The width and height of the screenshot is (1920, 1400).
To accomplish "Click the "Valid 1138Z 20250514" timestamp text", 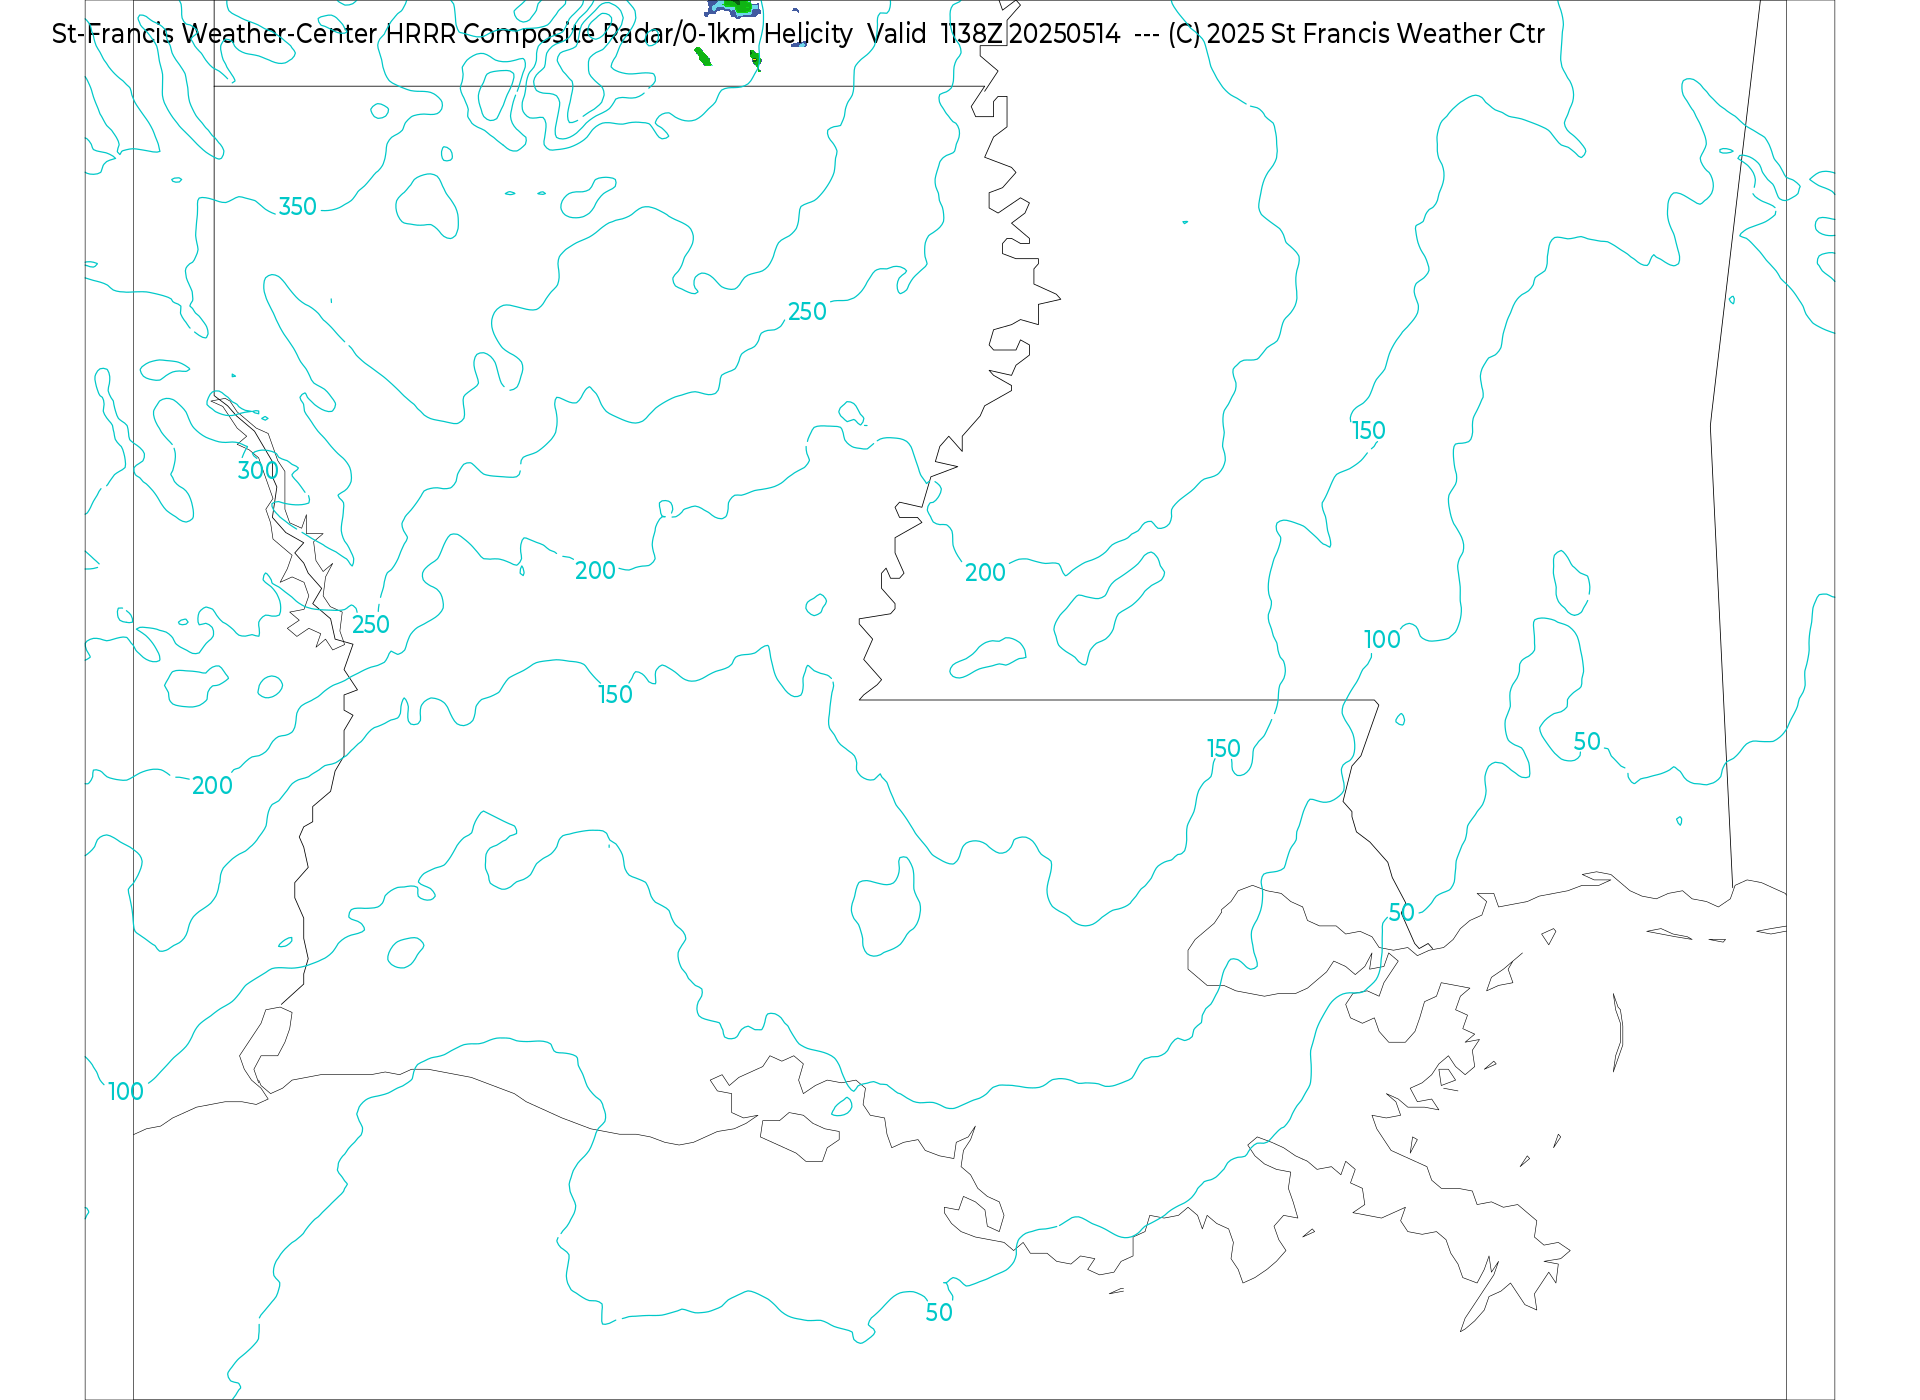I will 994,34.
